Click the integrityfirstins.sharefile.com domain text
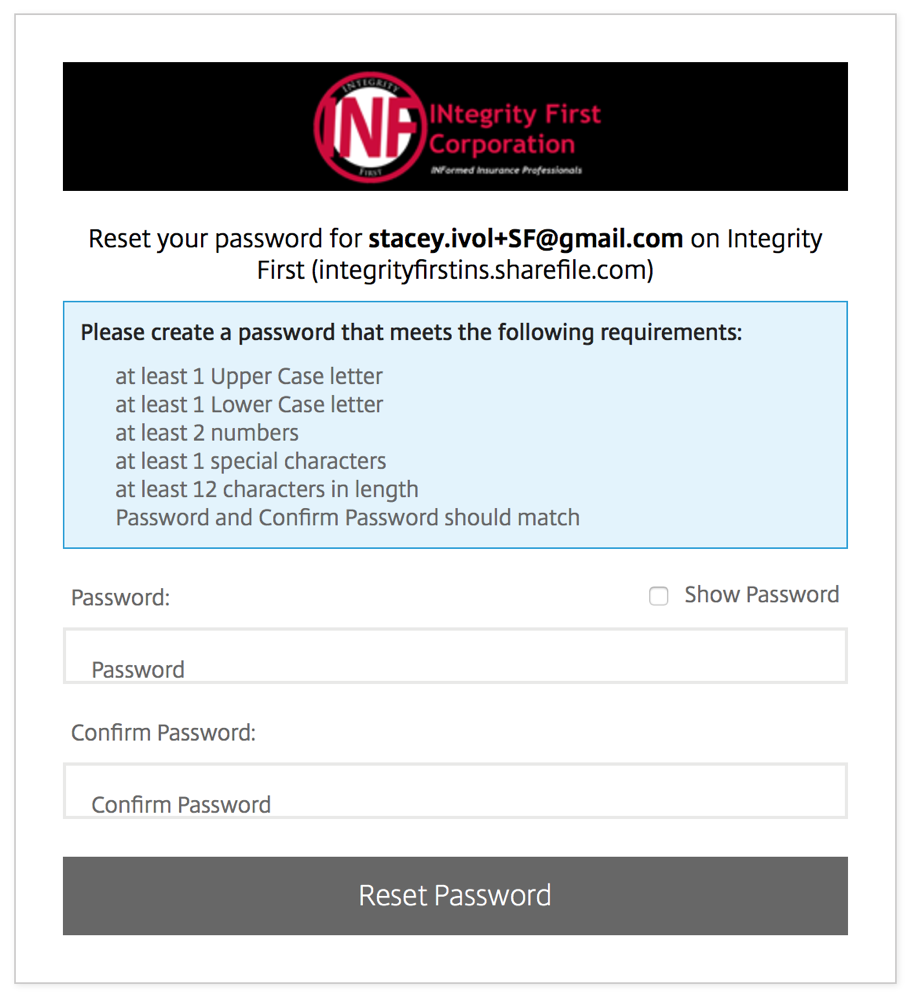The width and height of the screenshot is (918, 1006). point(482,270)
